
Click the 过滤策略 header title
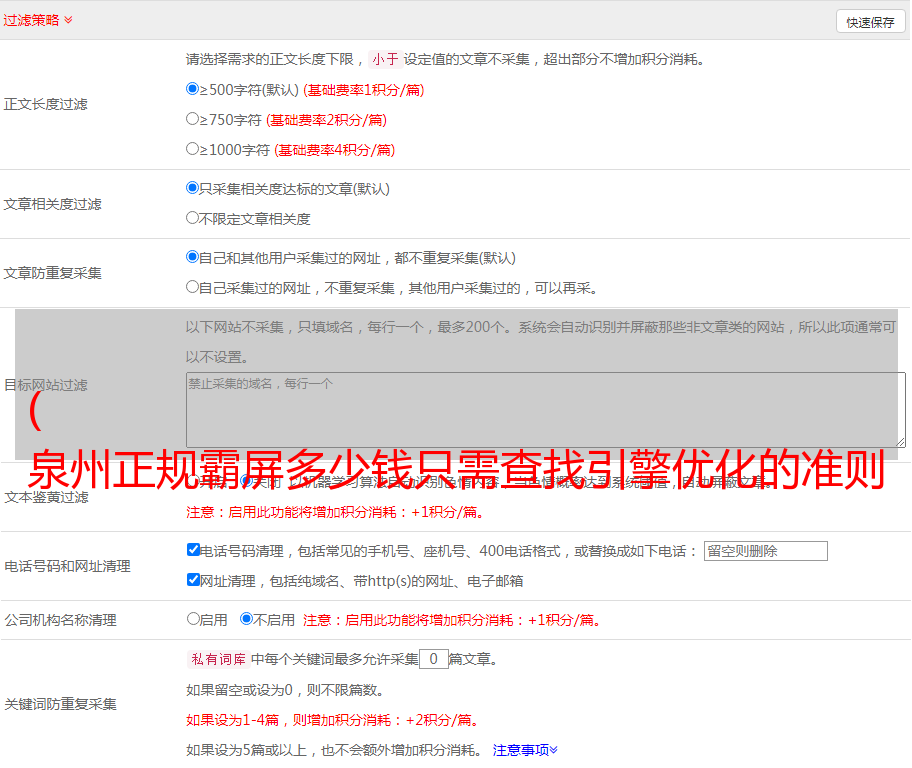click(x=30, y=20)
